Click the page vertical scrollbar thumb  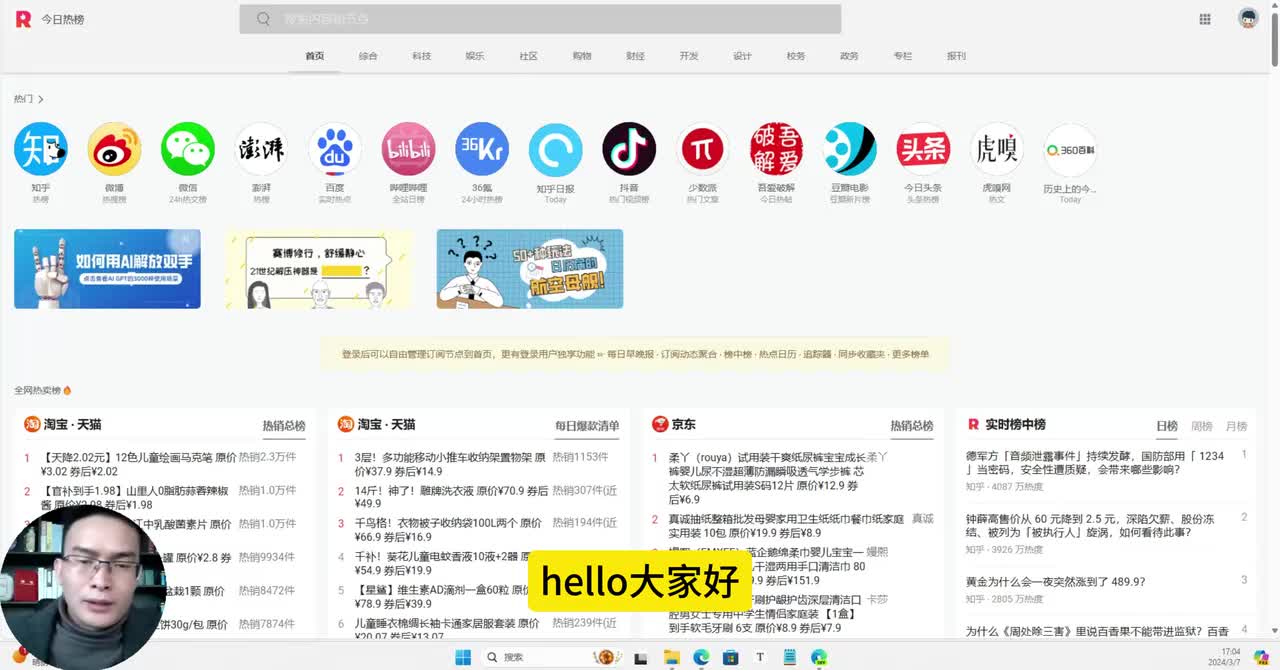point(1274,38)
